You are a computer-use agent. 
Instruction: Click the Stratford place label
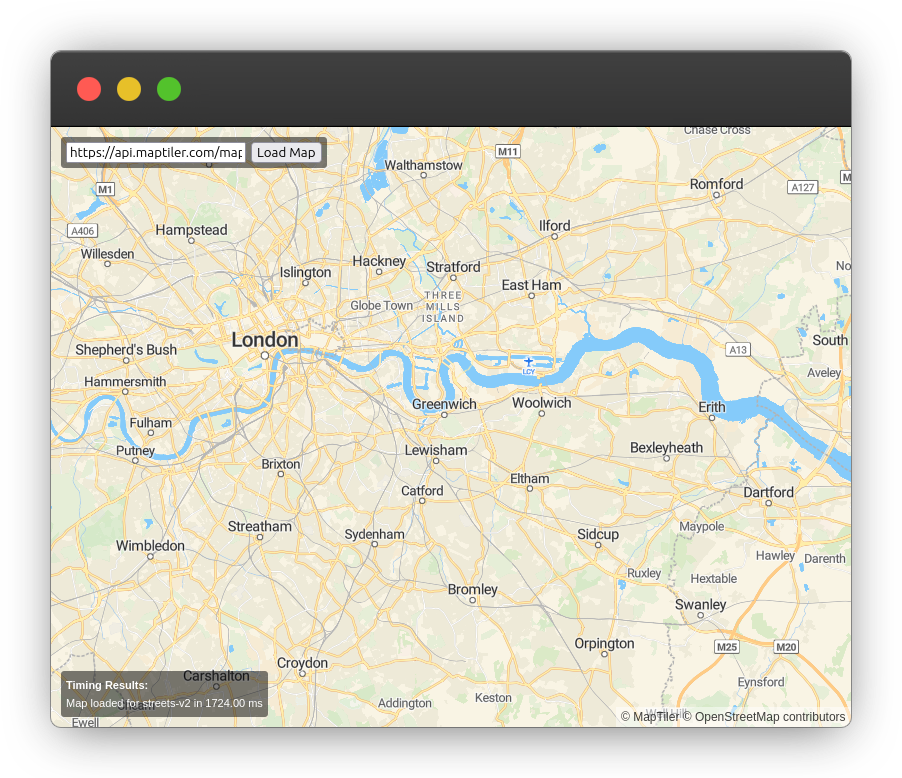pos(453,267)
